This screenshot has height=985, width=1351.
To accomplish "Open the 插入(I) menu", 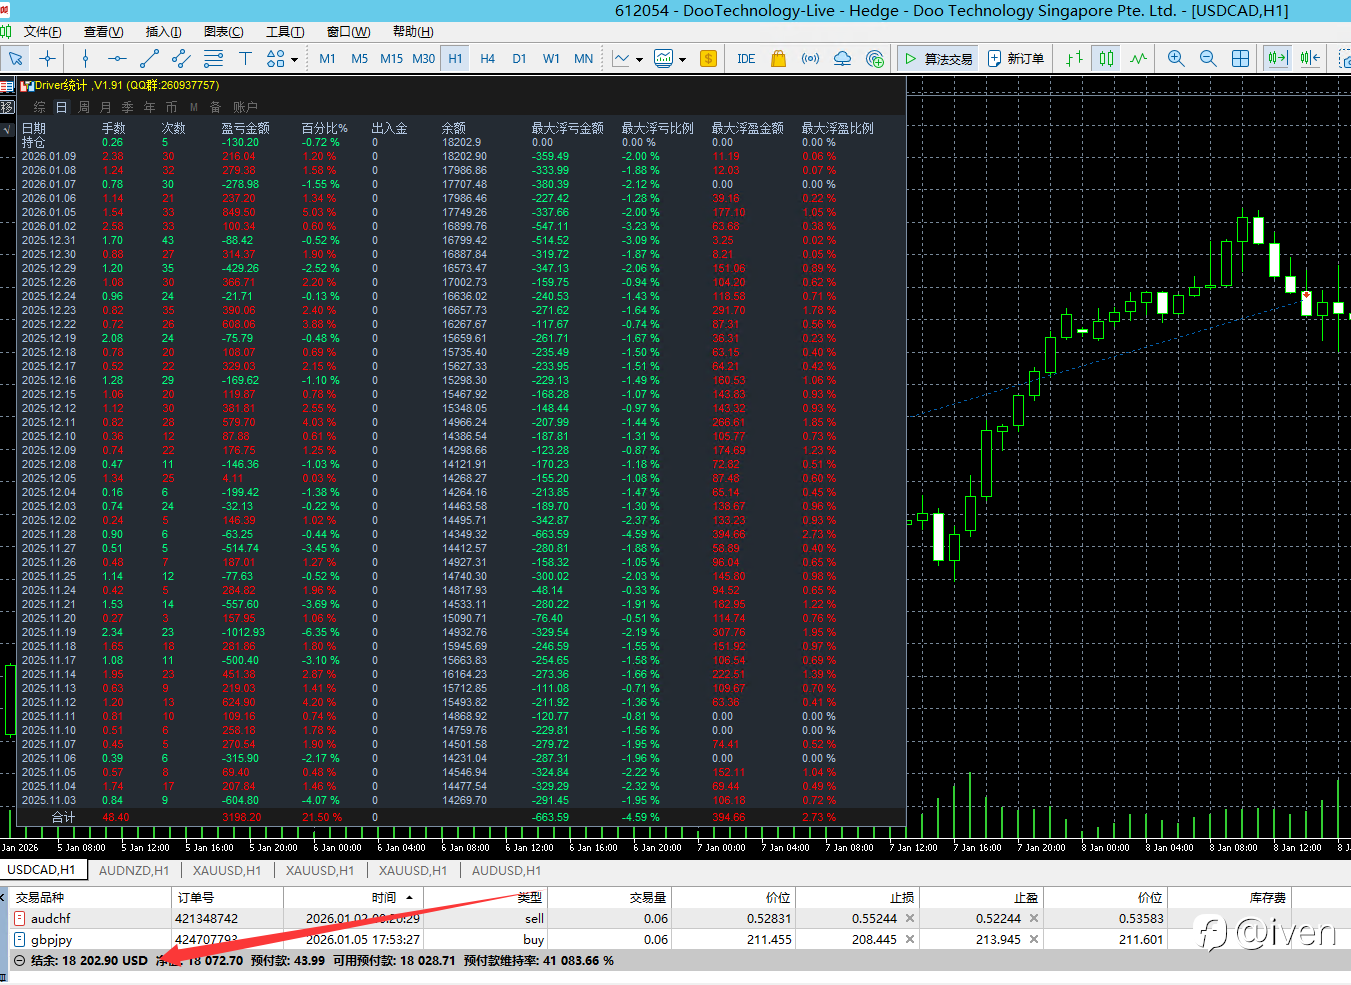I will coord(163,32).
